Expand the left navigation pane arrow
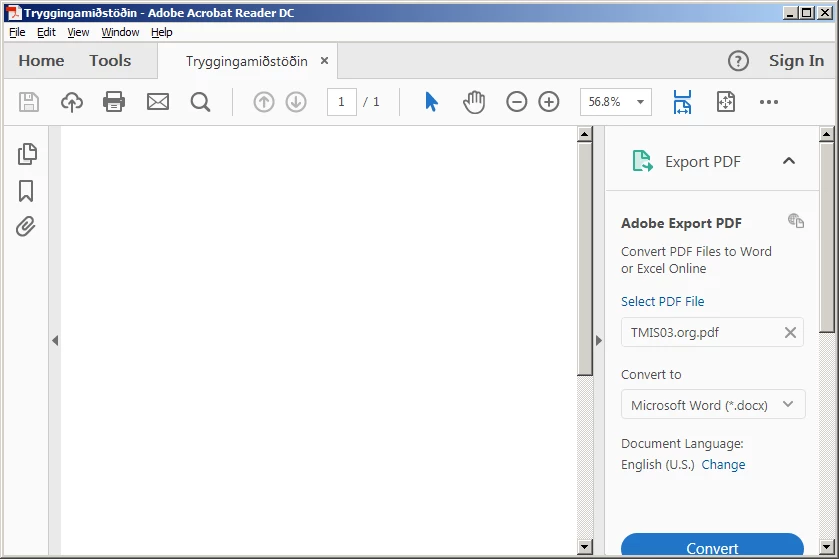839x559 pixels. 55,340
